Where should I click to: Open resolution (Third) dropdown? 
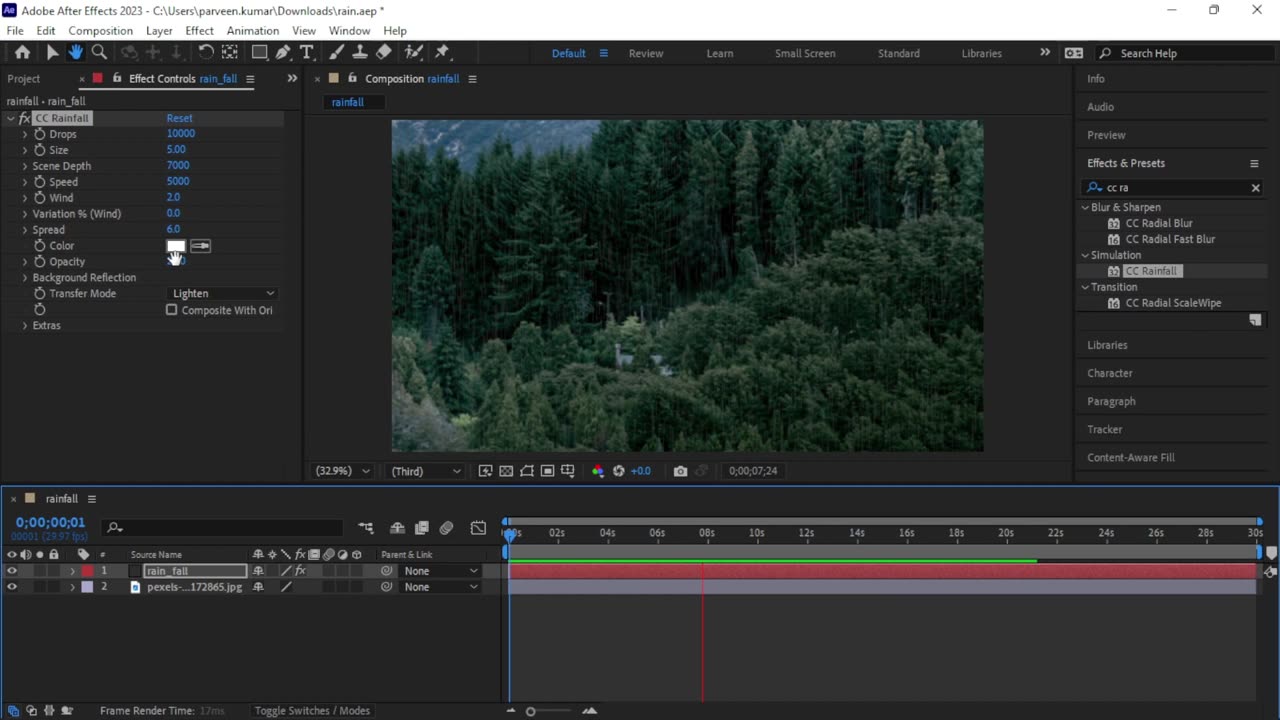(426, 471)
